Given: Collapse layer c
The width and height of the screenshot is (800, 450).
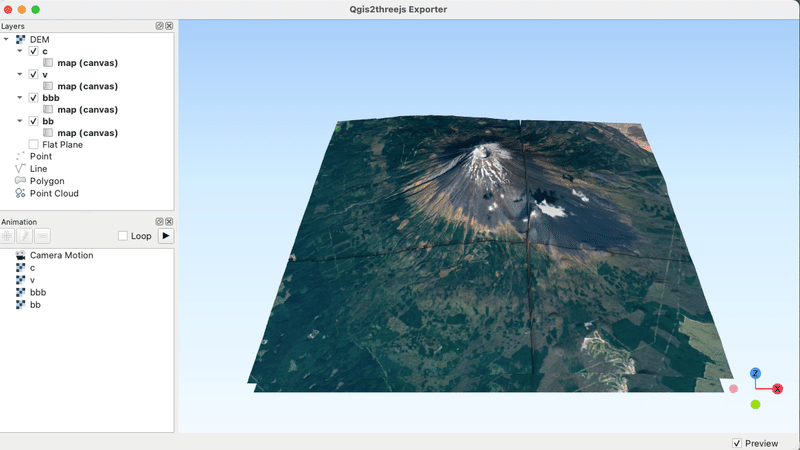Looking at the screenshot, I should tap(20, 51).
